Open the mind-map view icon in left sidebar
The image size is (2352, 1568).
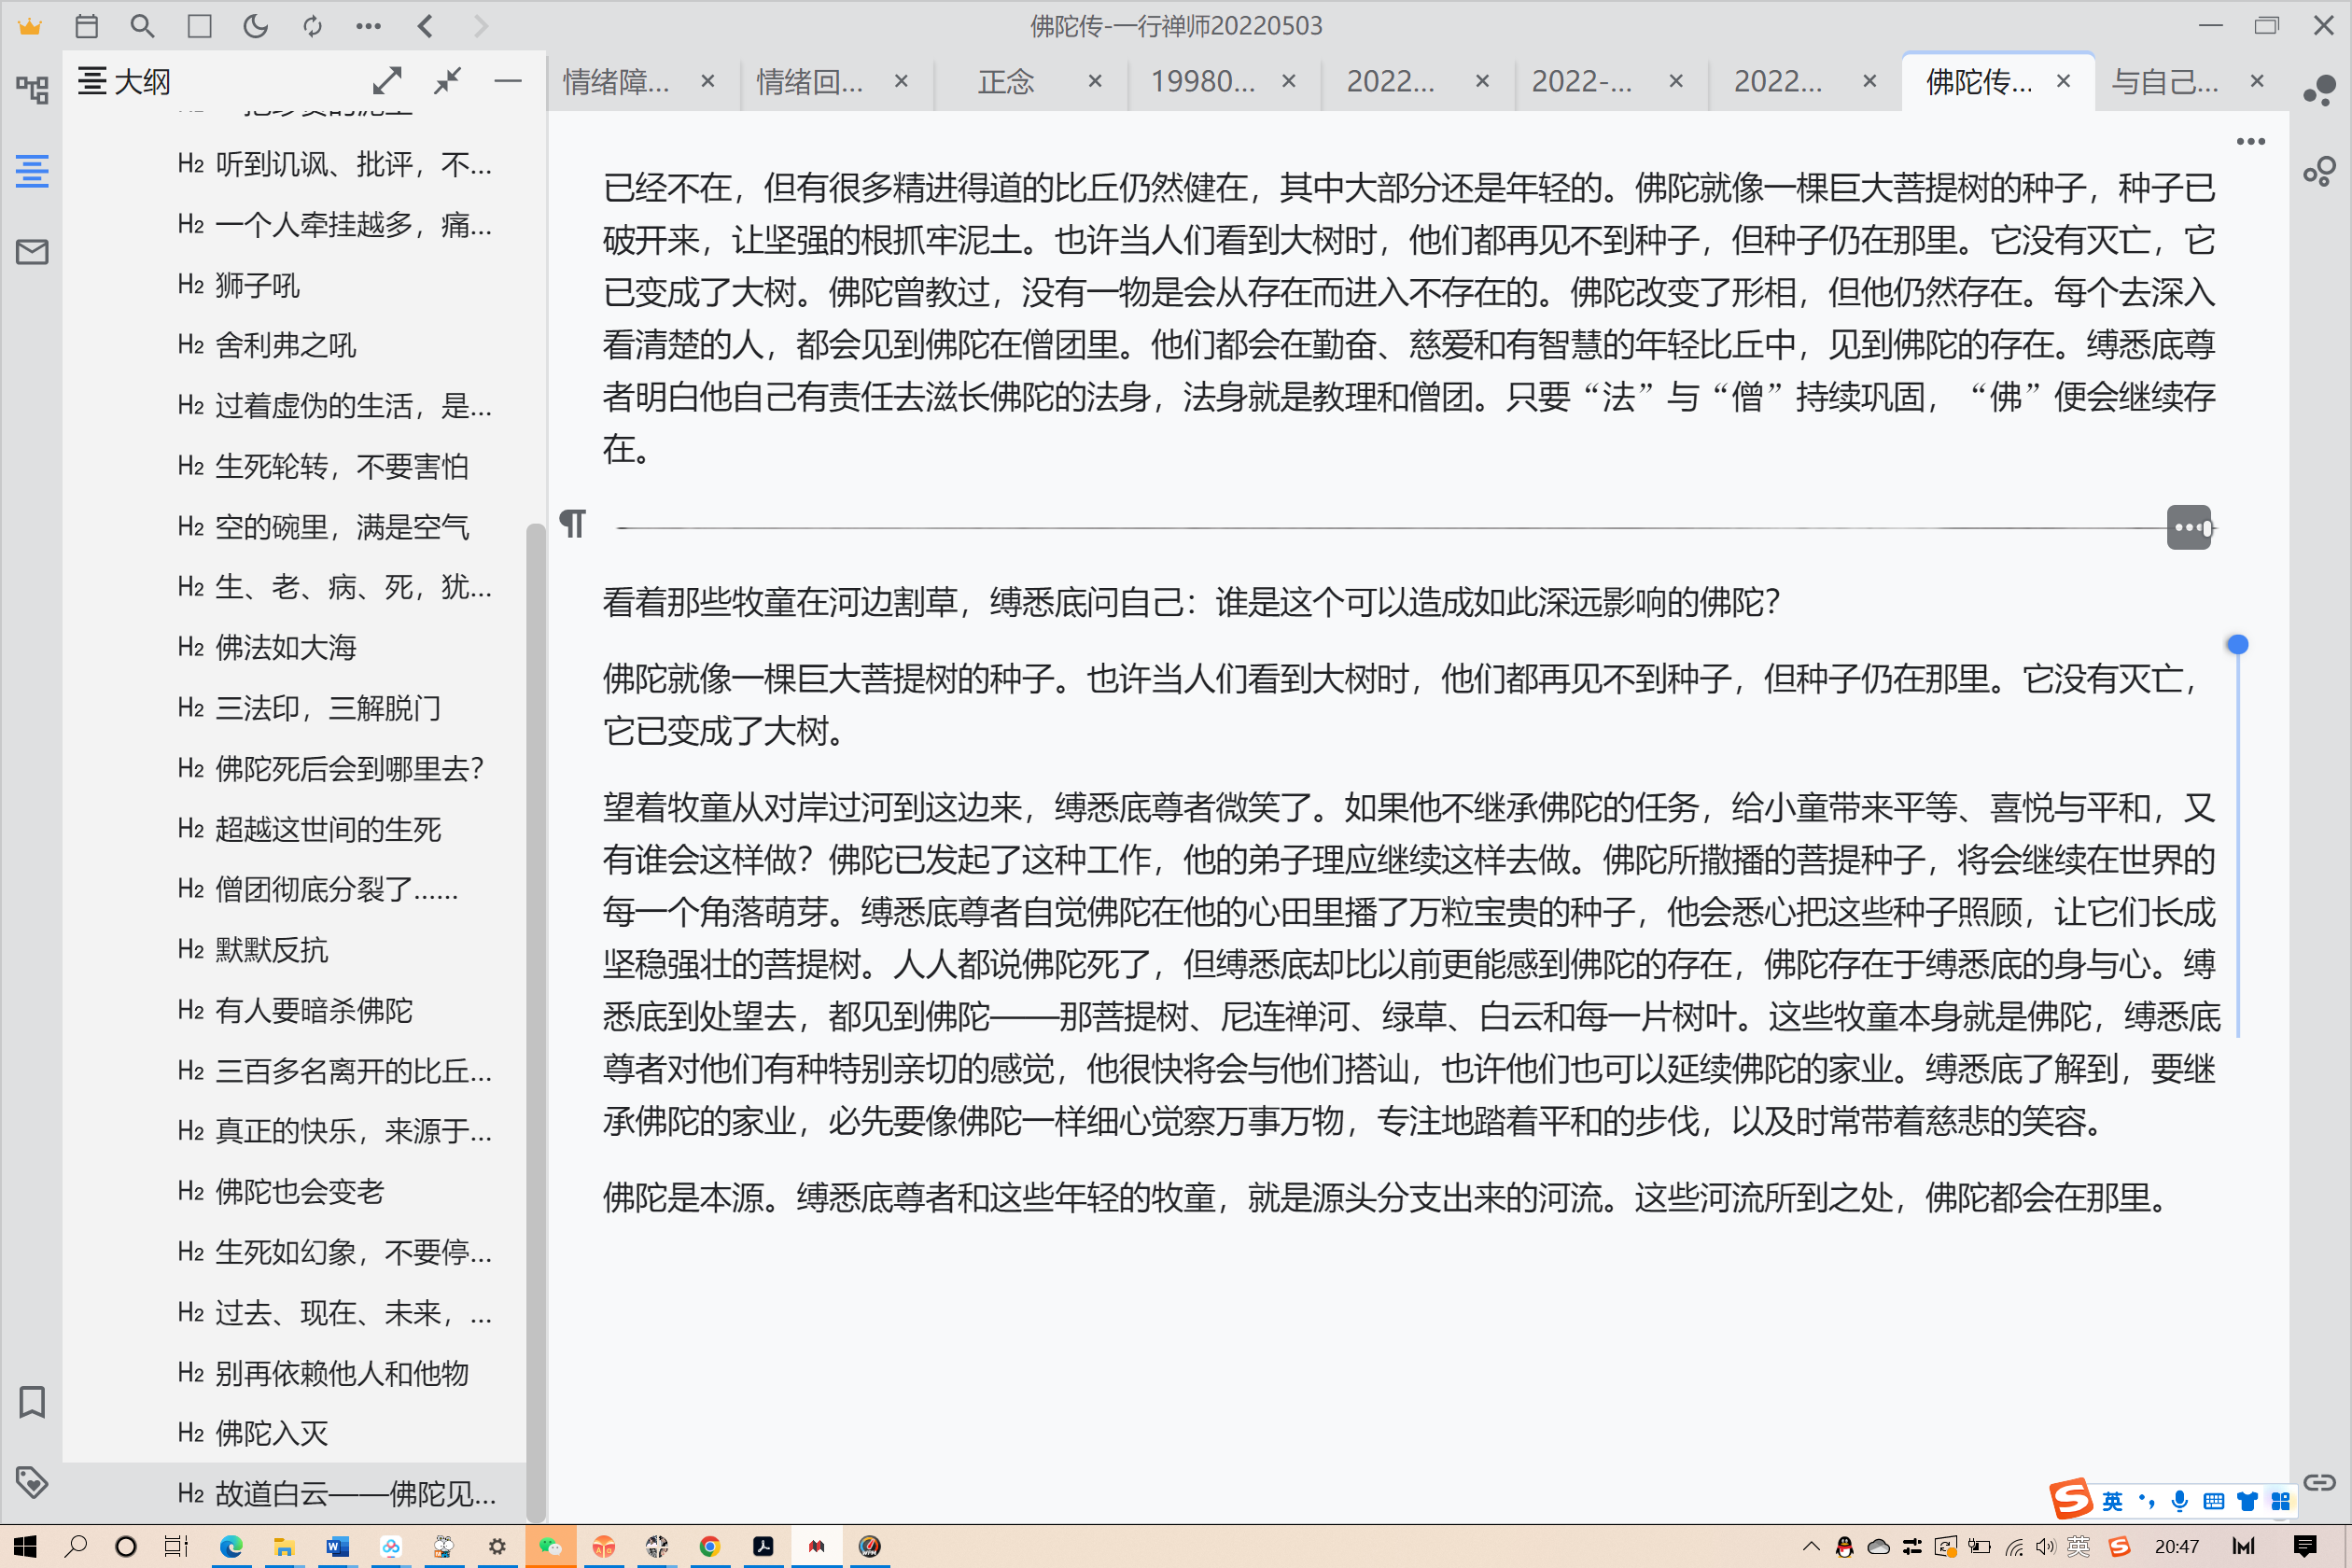pyautogui.click(x=32, y=89)
